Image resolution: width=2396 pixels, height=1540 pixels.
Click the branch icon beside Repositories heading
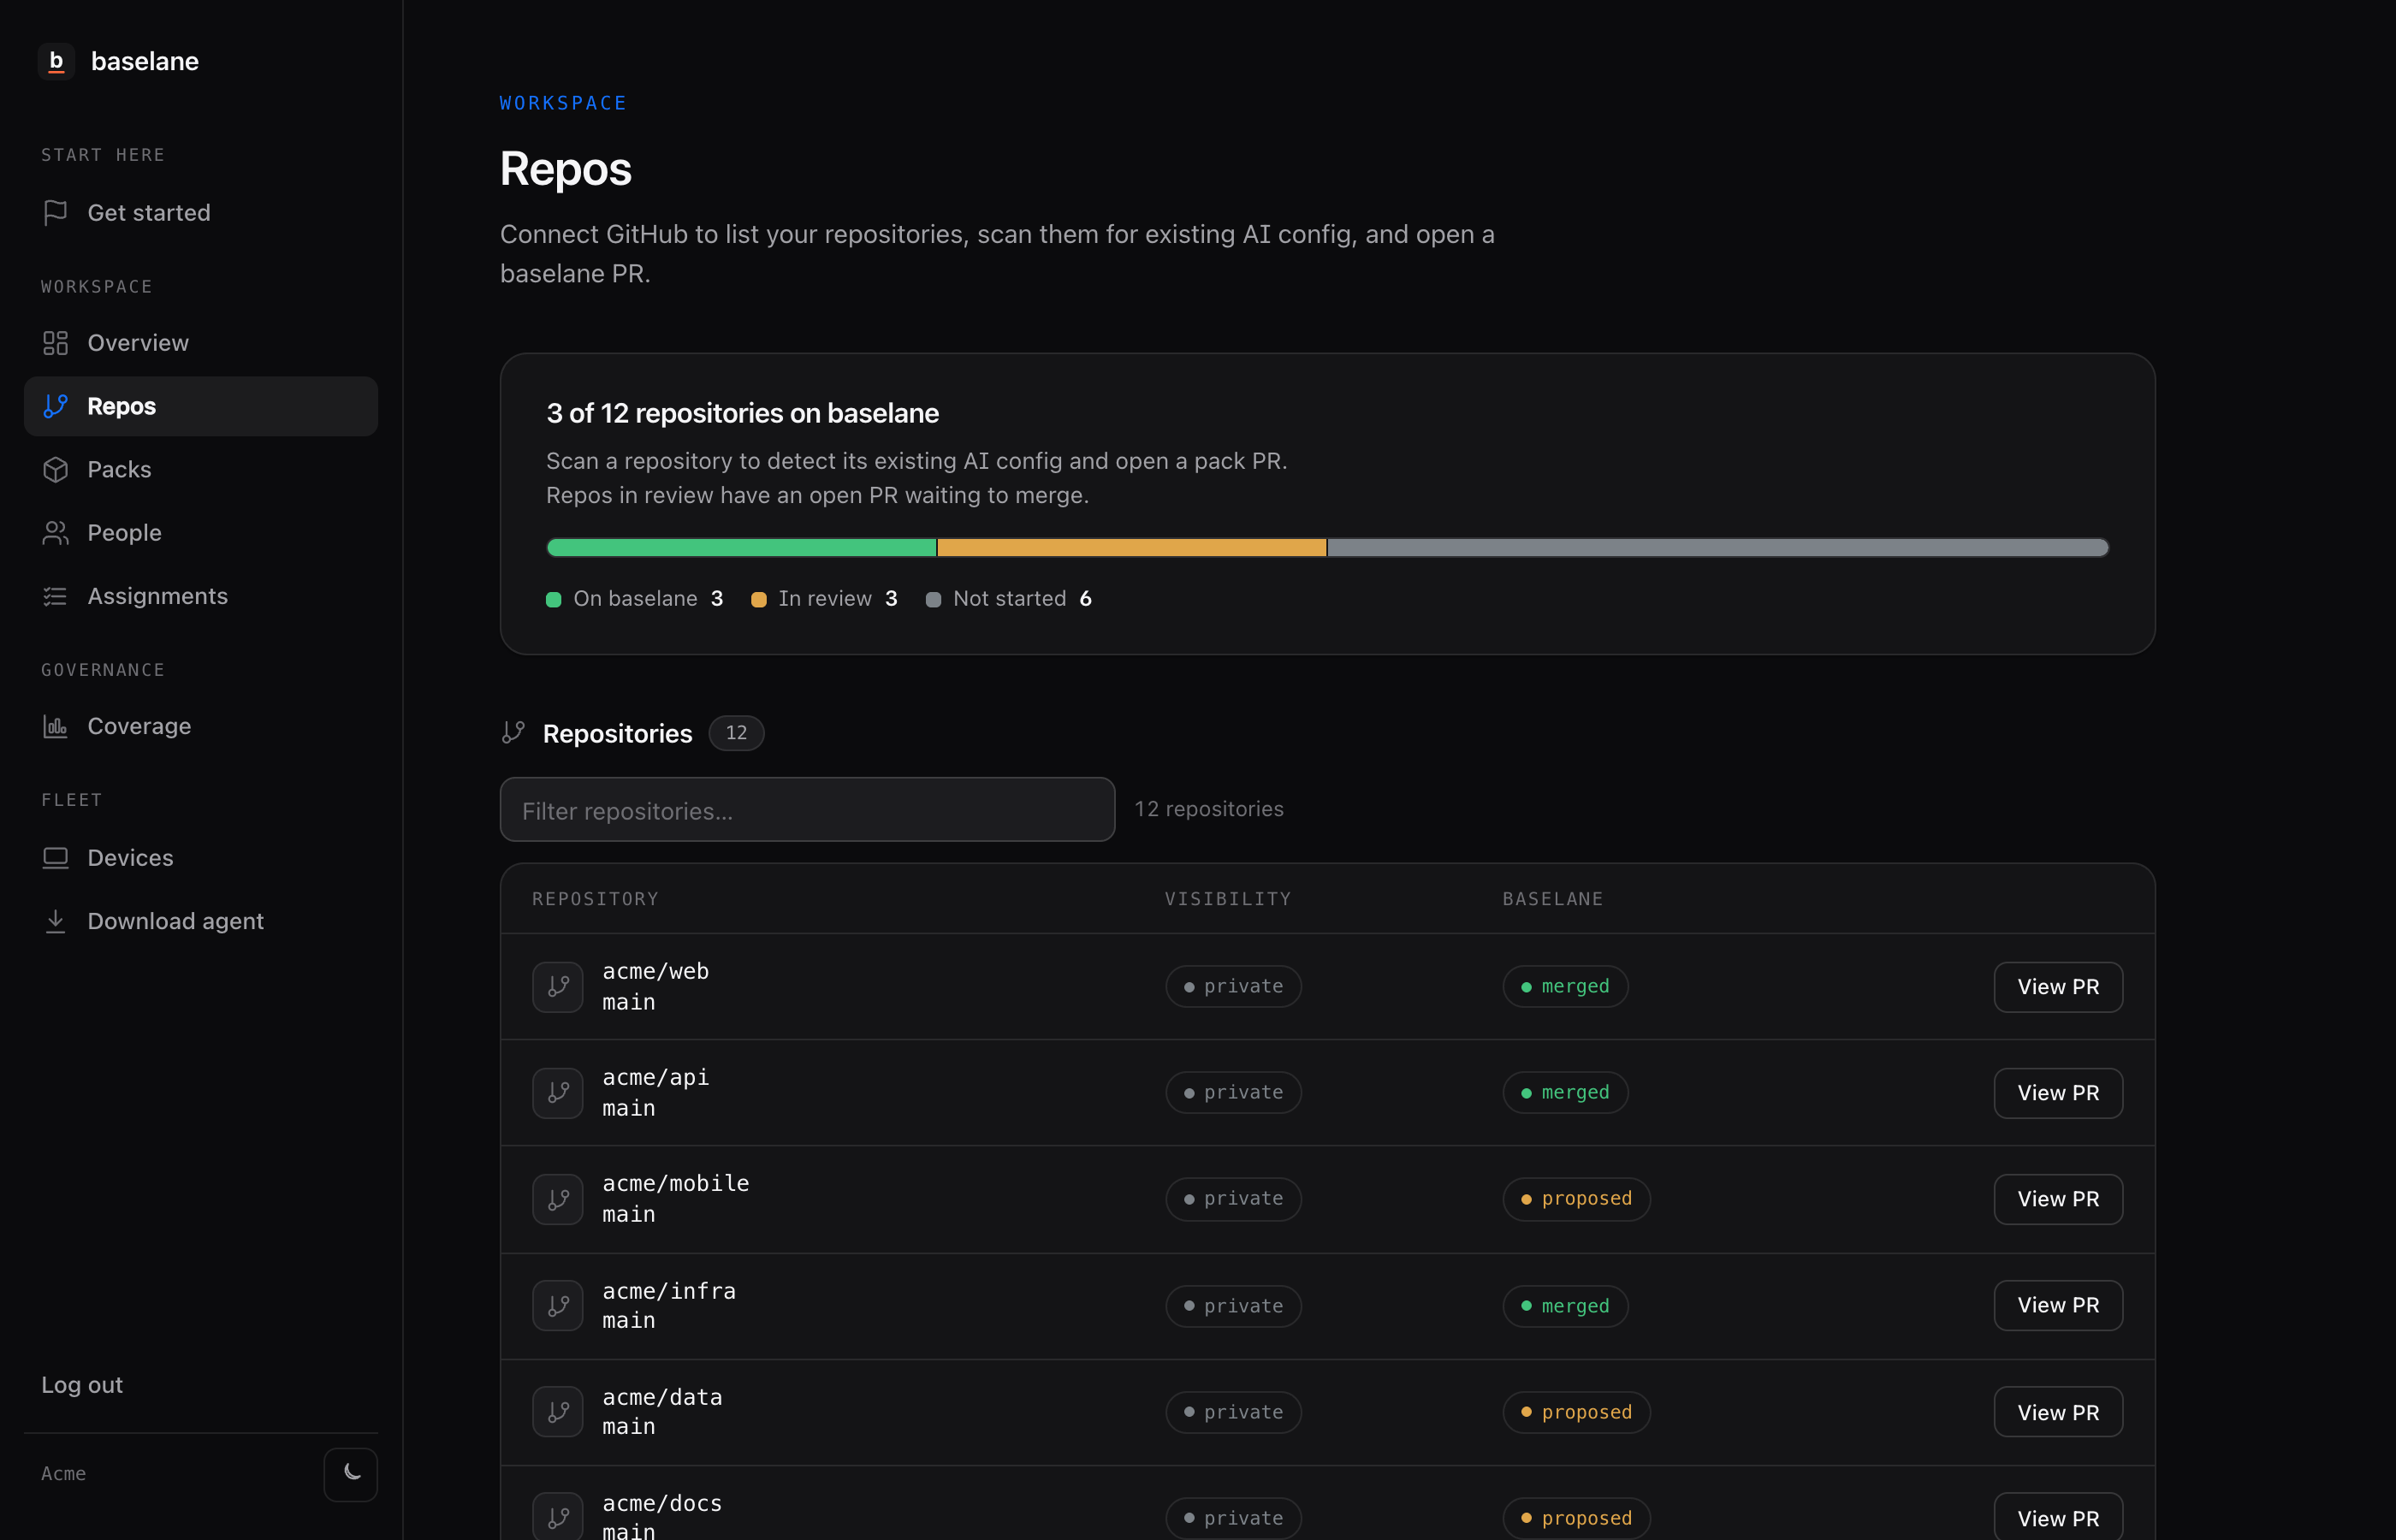(513, 733)
